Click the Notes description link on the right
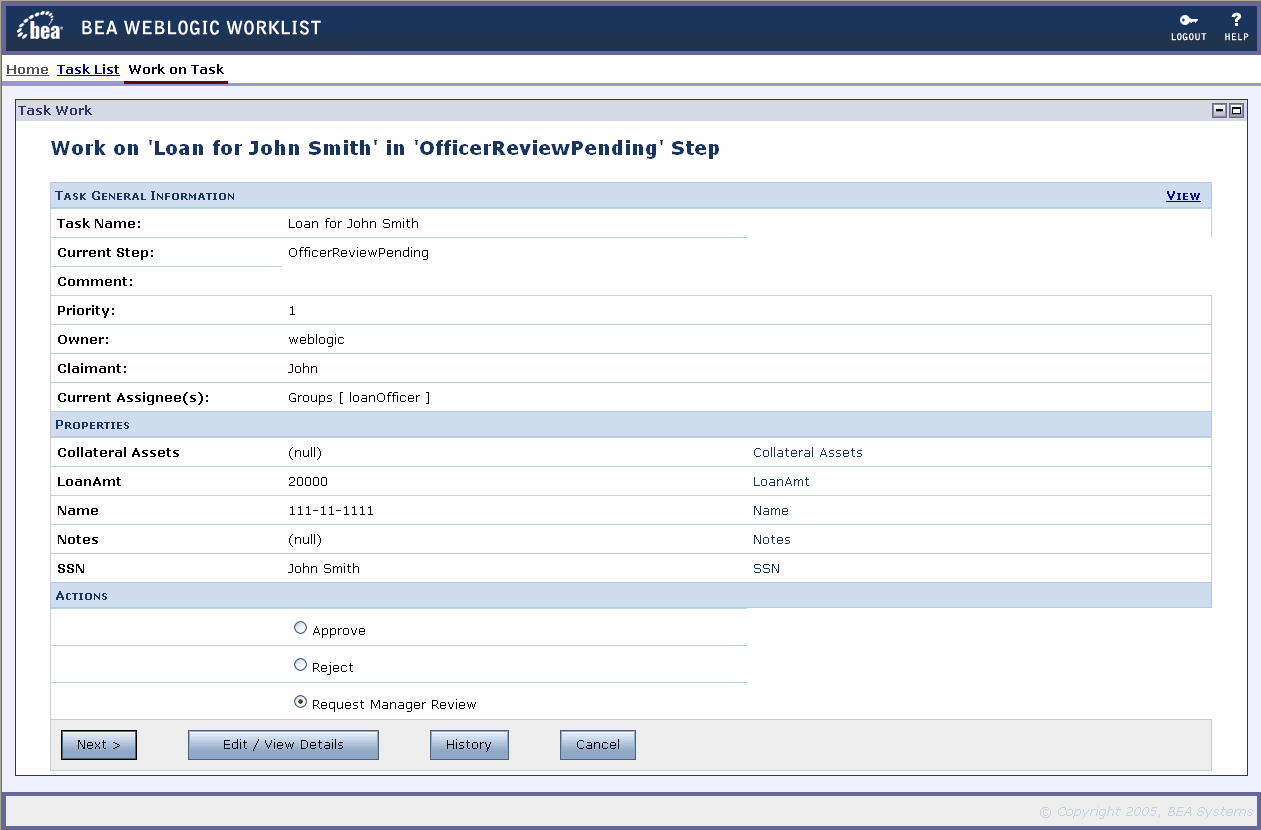 point(772,539)
